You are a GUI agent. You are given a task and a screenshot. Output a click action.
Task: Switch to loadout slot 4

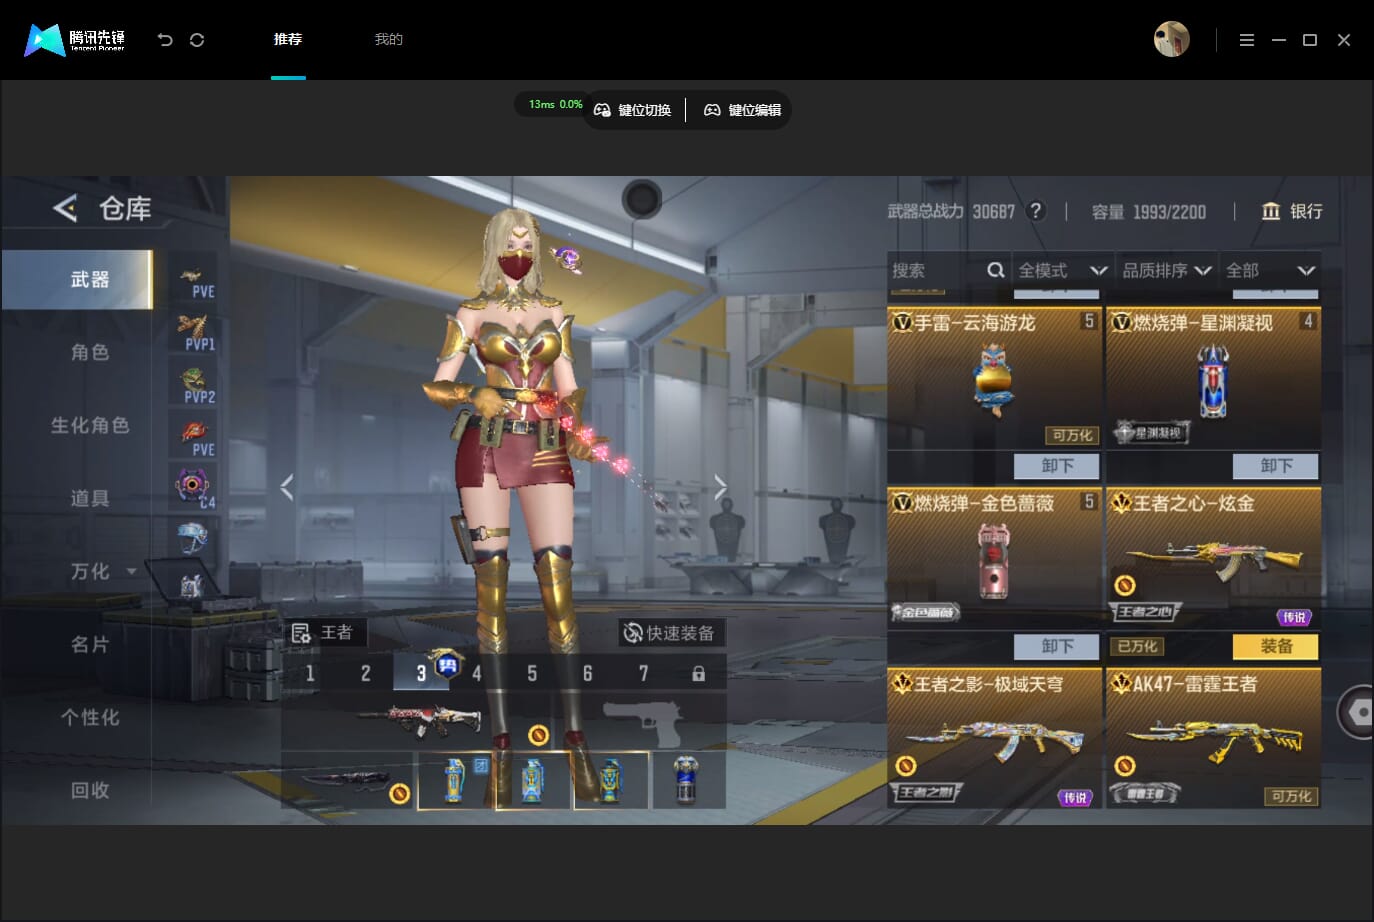[477, 673]
